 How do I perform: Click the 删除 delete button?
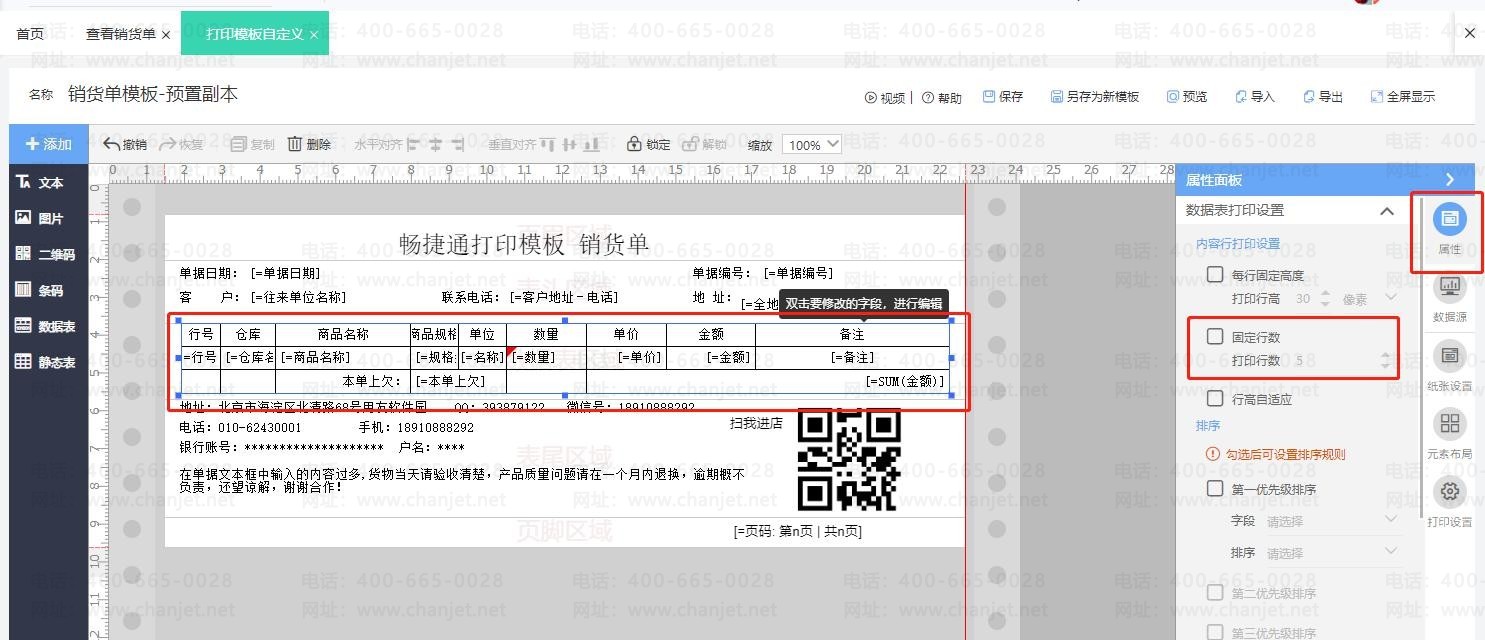309,144
